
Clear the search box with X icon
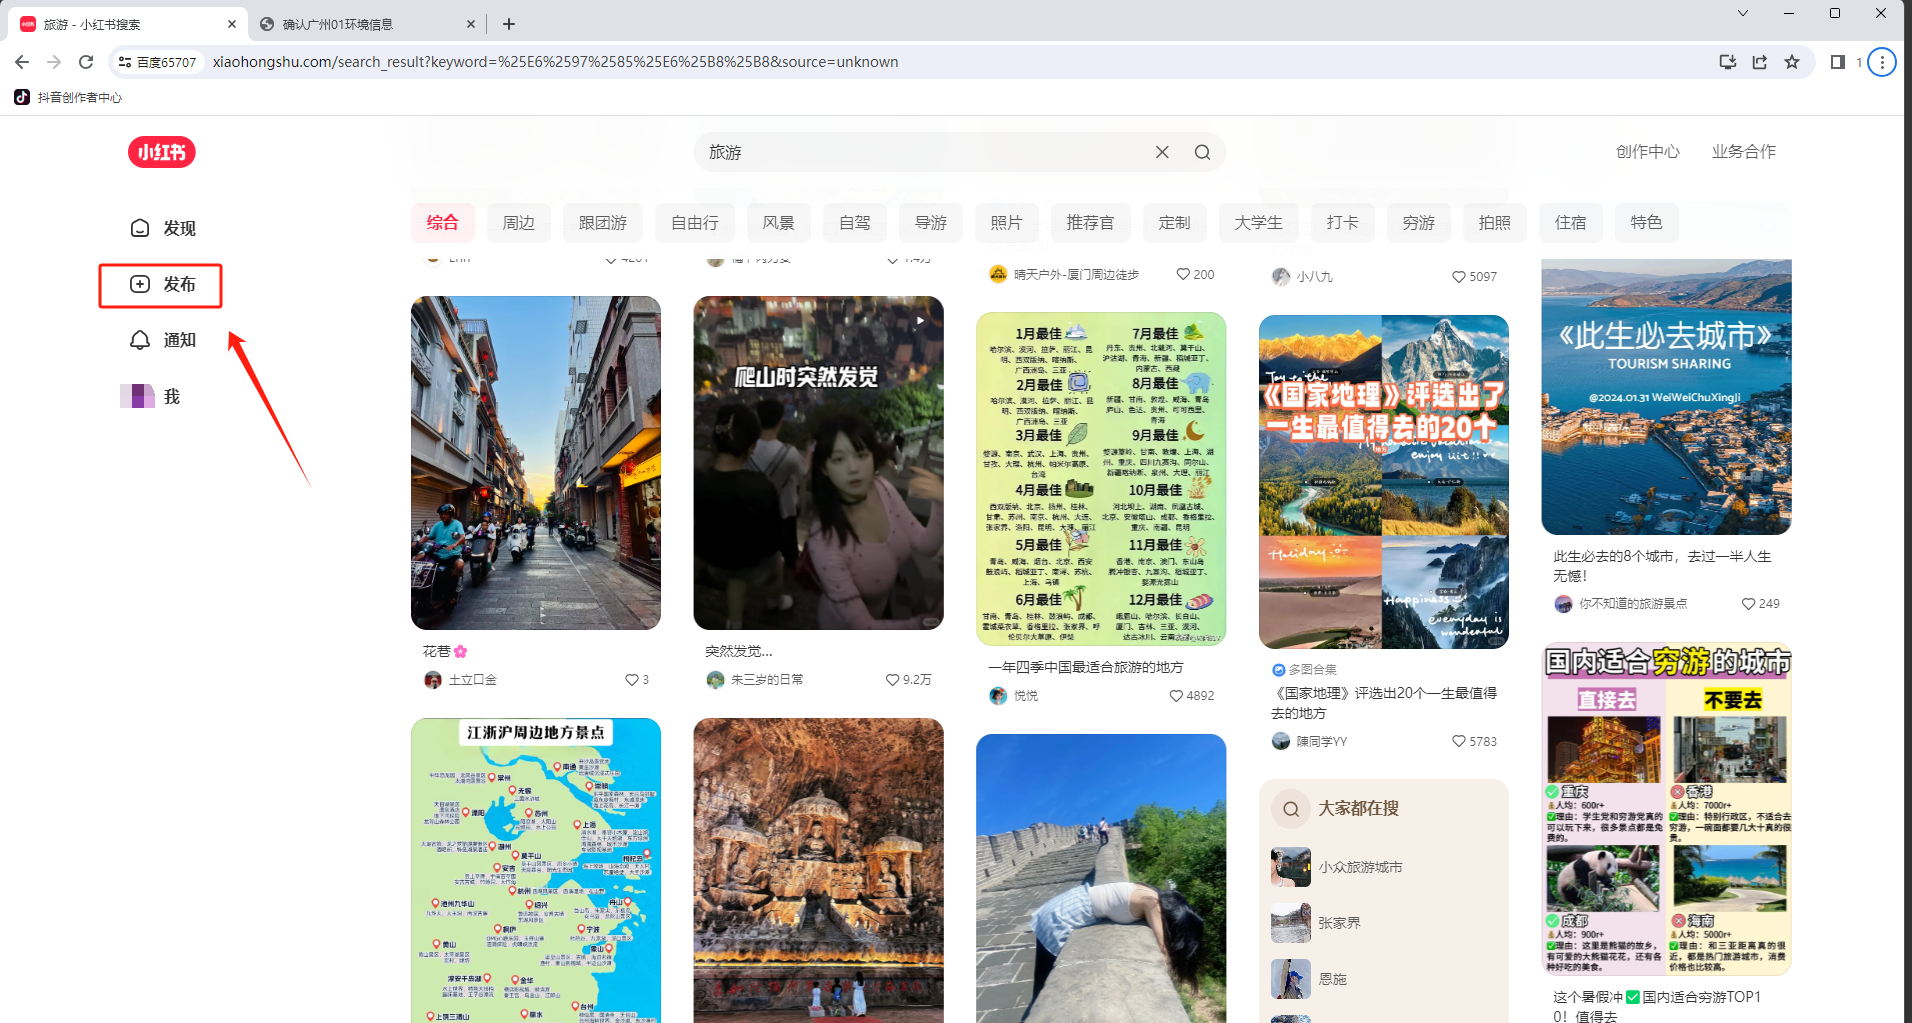(1162, 152)
